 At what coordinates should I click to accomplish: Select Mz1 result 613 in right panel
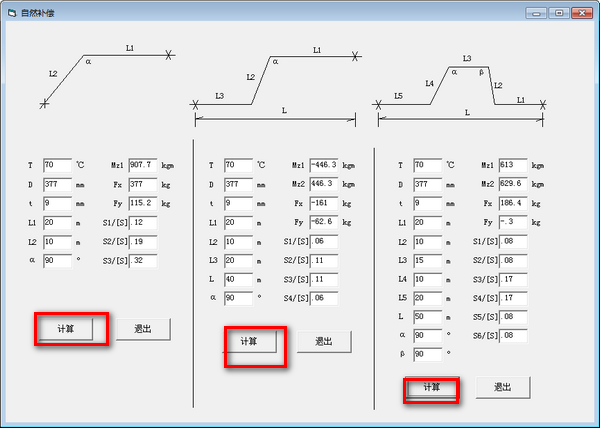tap(513, 165)
